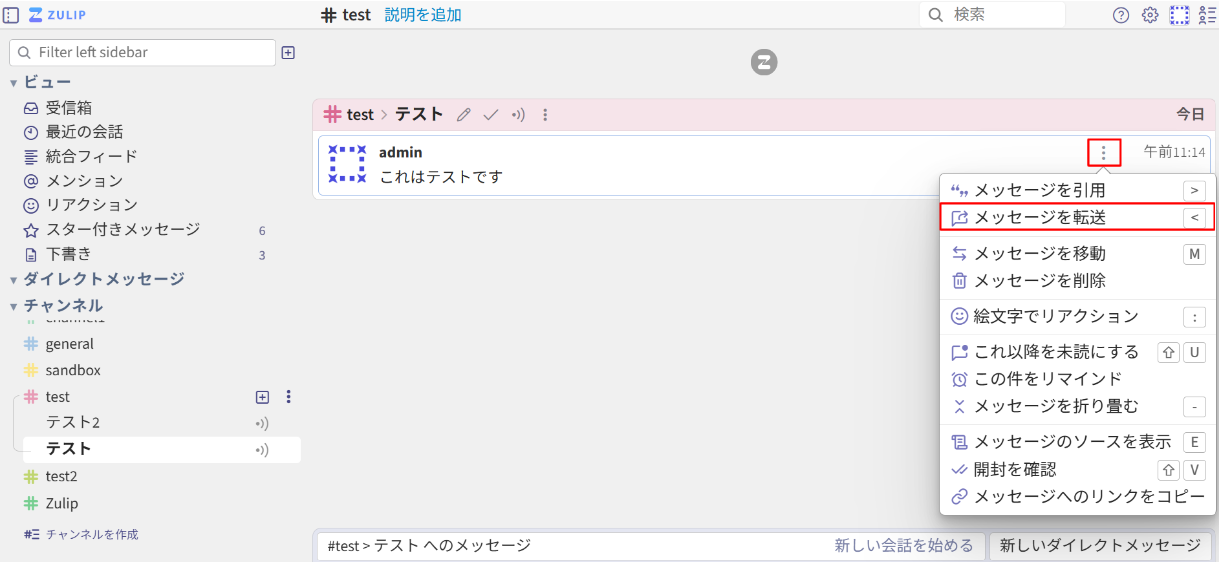Viewport: 1219px width, 562px height.
Task: Choose メッセージを削除 menu item
Action: (1040, 281)
